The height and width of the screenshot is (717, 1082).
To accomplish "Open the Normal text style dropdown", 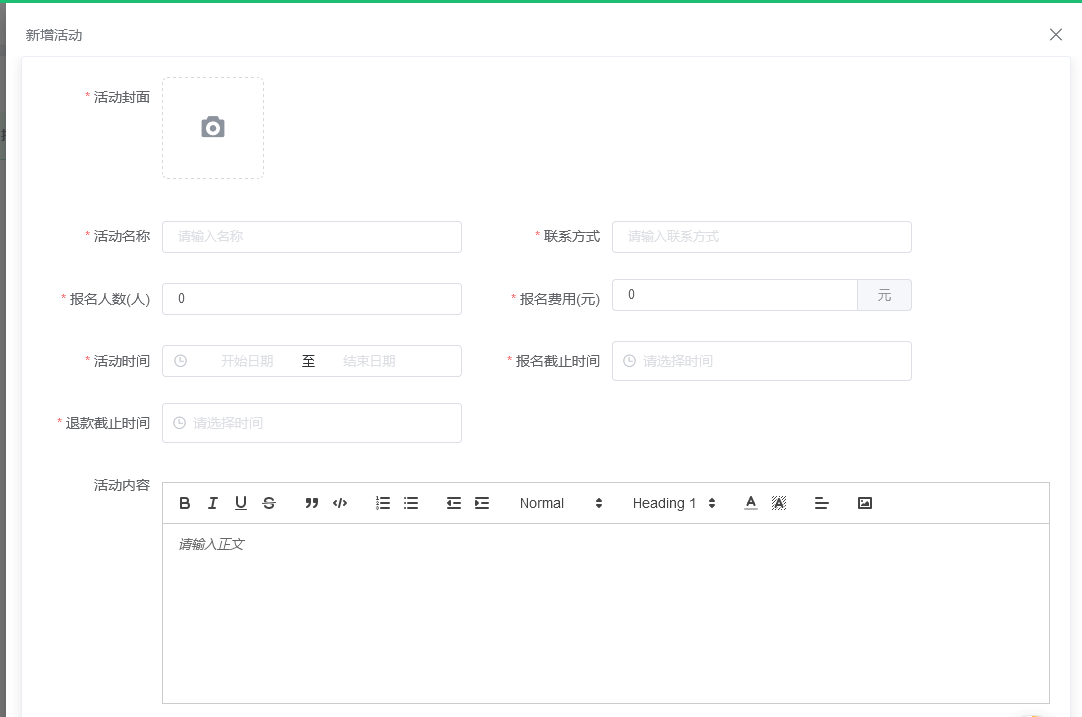I will tap(555, 503).
